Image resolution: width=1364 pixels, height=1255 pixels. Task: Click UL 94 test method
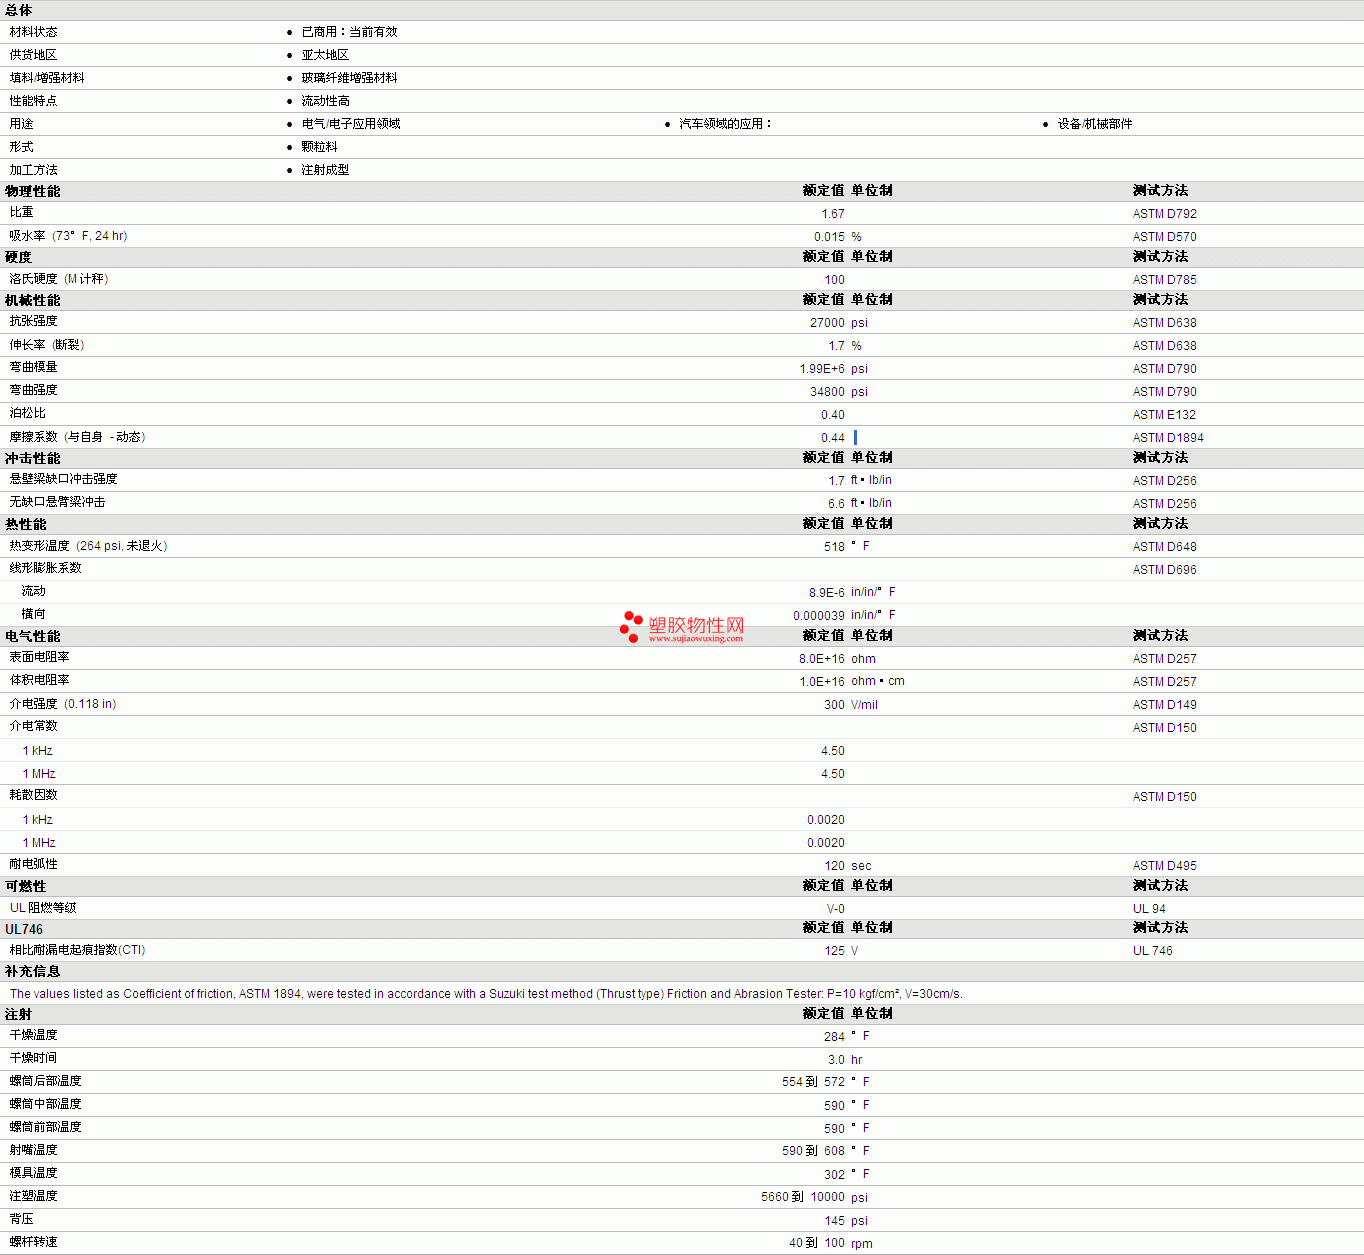[1149, 909]
